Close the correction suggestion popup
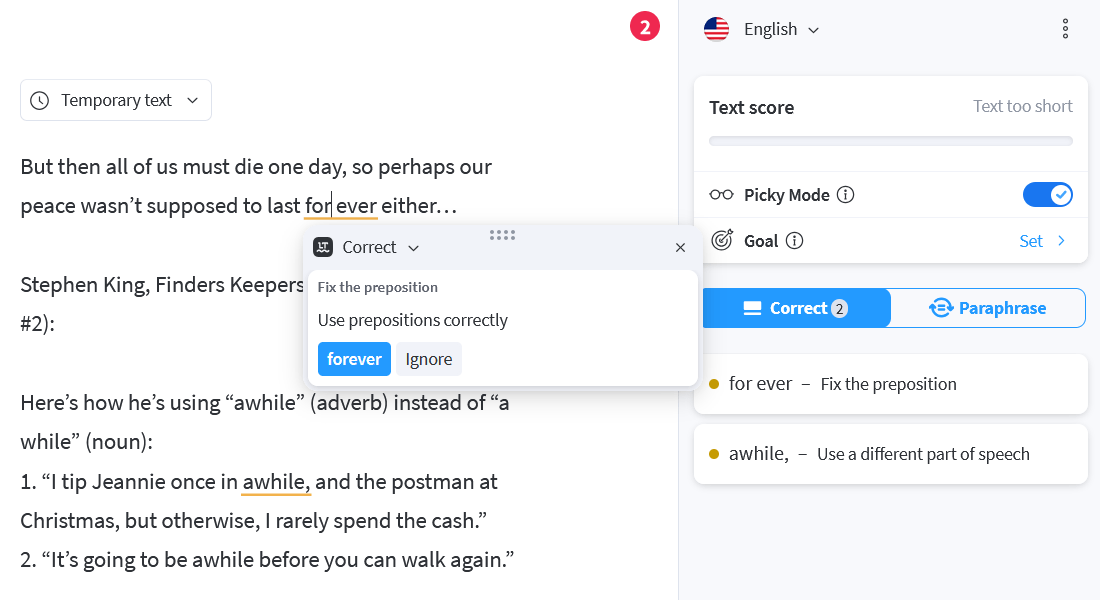Viewport: 1100px width, 600px height. [680, 247]
